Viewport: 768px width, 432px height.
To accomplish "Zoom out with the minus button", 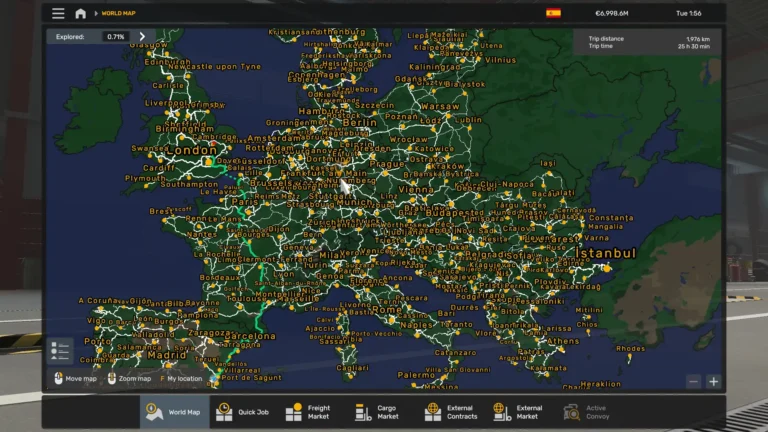I will pyautogui.click(x=694, y=382).
